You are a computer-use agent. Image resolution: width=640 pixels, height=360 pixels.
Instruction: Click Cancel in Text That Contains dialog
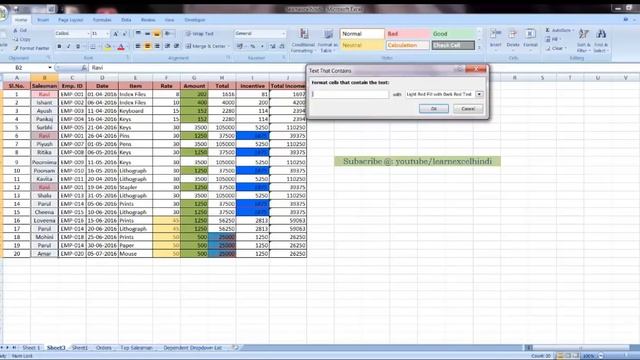[x=468, y=109]
